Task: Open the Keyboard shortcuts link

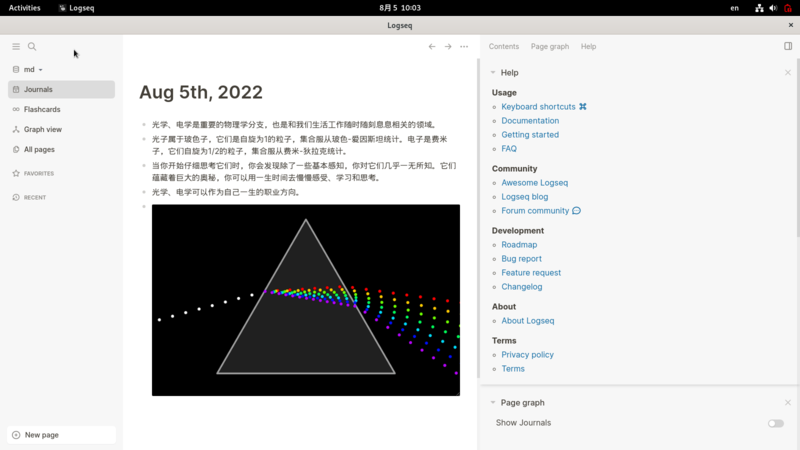Action: [538, 107]
